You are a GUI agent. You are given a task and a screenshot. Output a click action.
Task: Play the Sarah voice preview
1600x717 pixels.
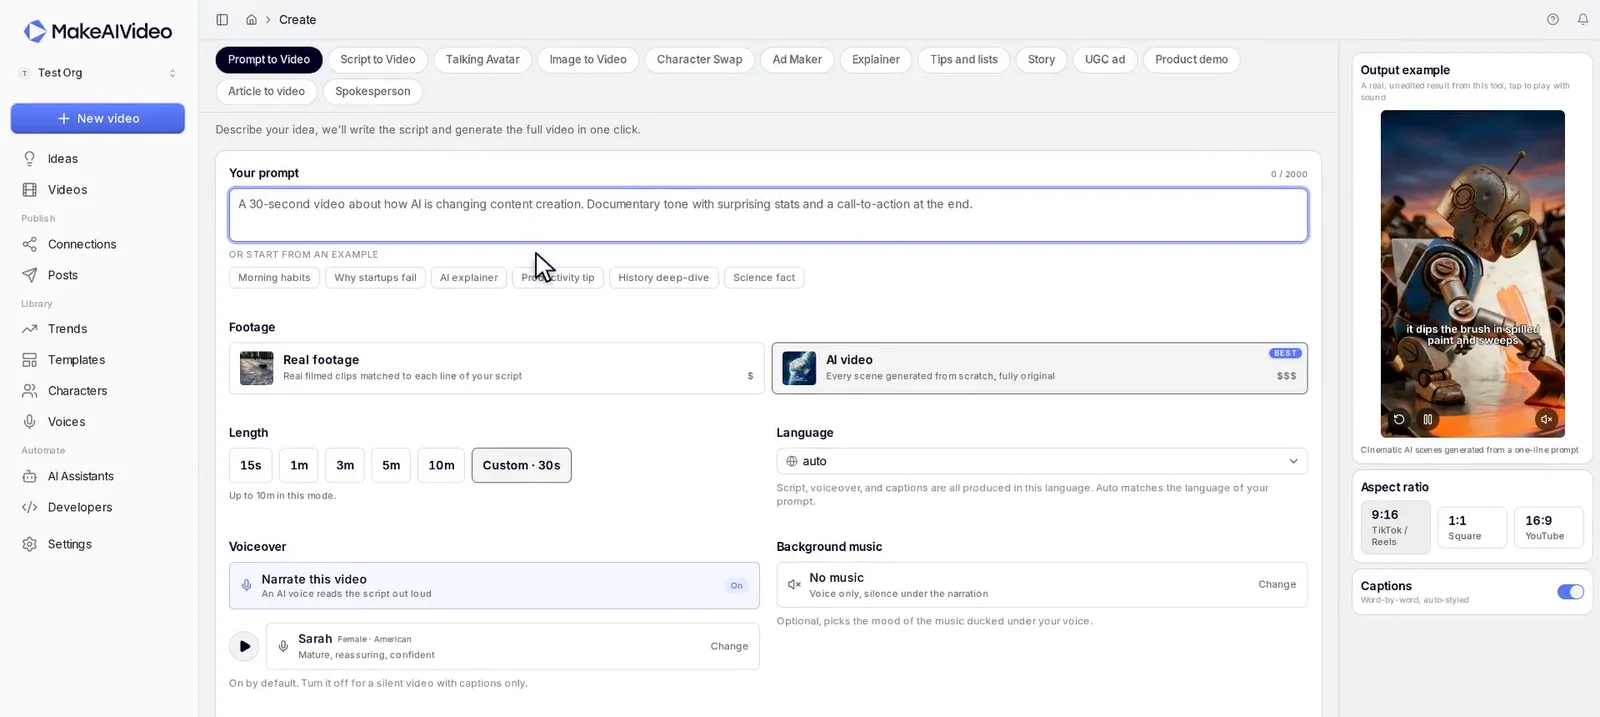tap(244, 646)
